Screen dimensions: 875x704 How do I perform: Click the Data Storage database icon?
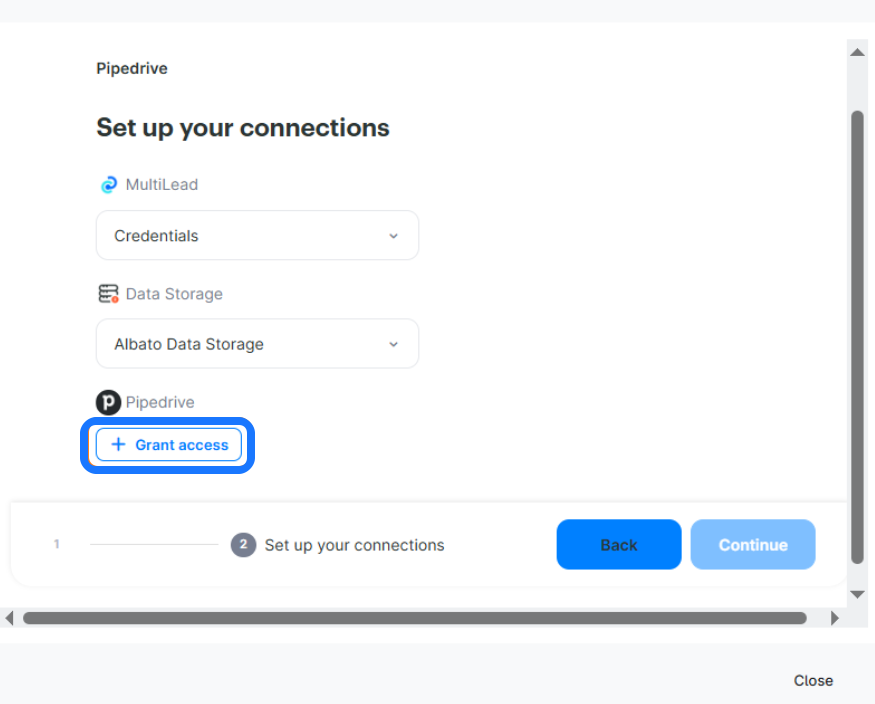pos(108,294)
